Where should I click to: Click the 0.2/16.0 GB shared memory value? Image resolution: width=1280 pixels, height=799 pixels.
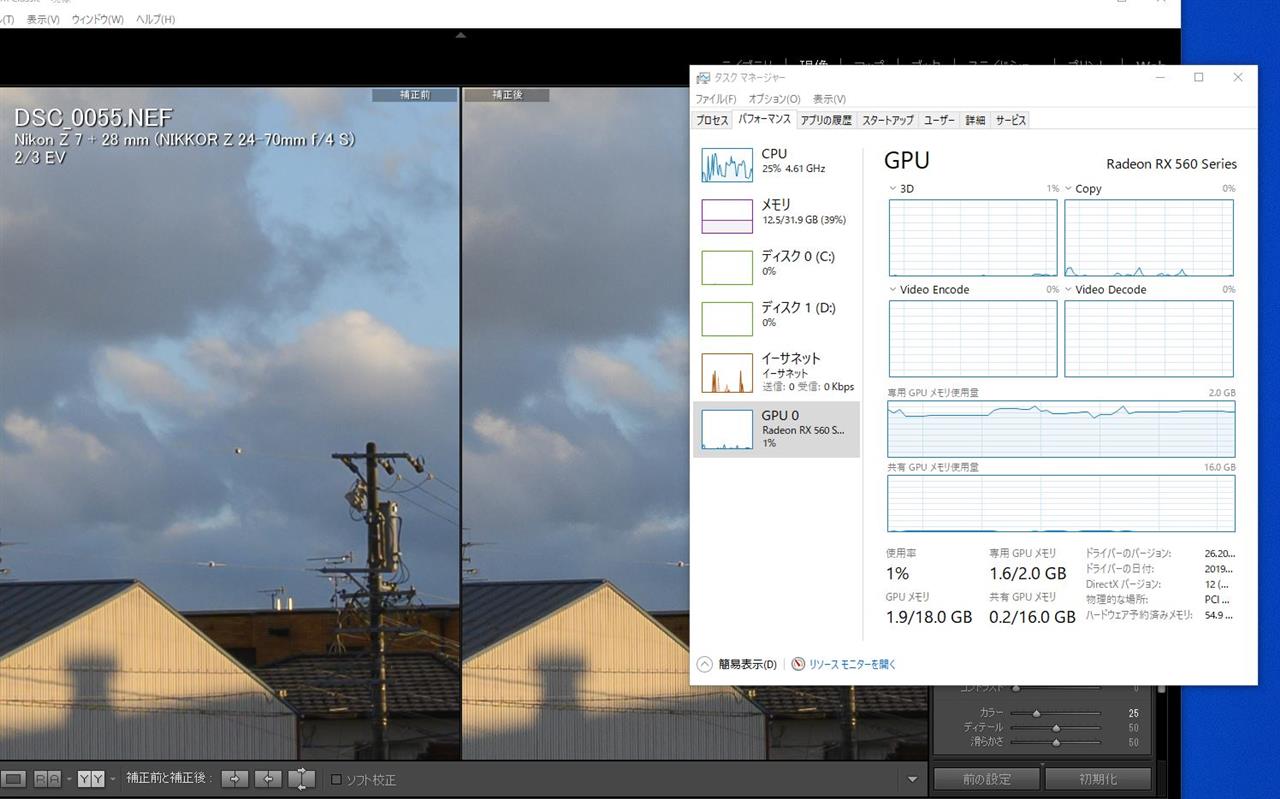1032,617
